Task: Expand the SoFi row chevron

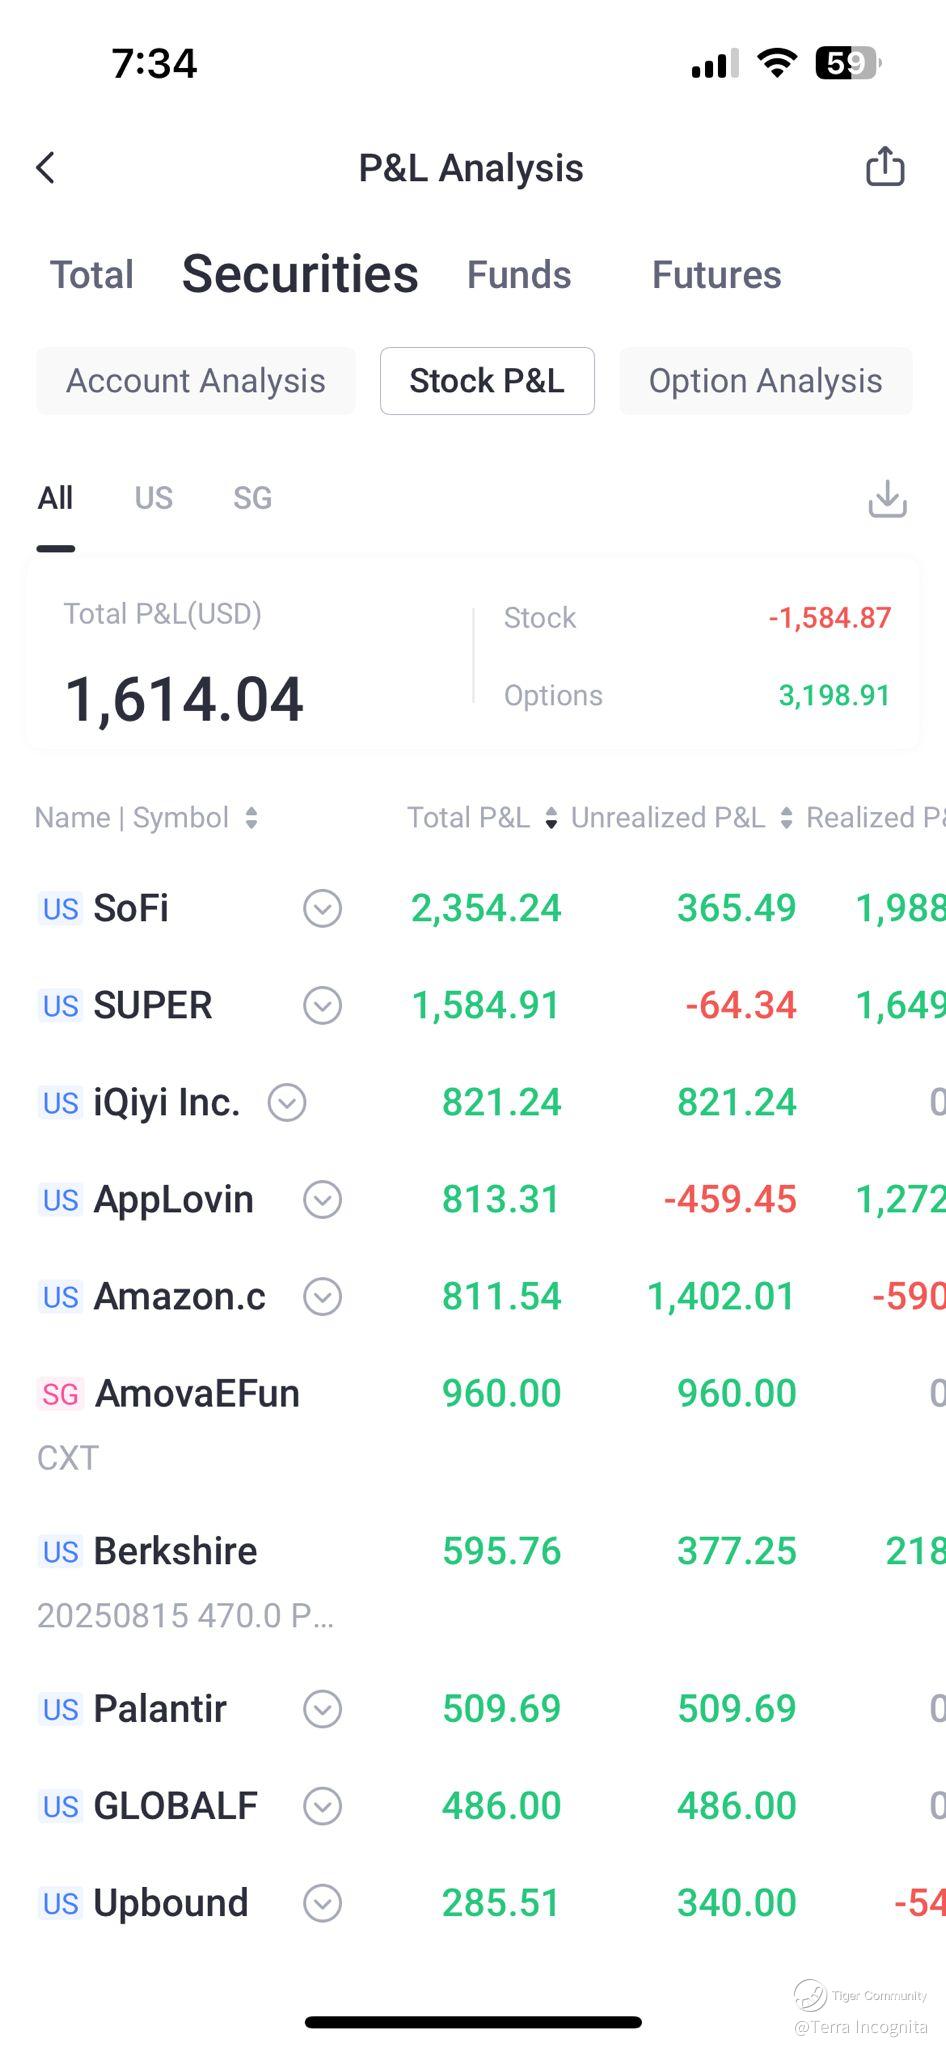Action: point(322,909)
